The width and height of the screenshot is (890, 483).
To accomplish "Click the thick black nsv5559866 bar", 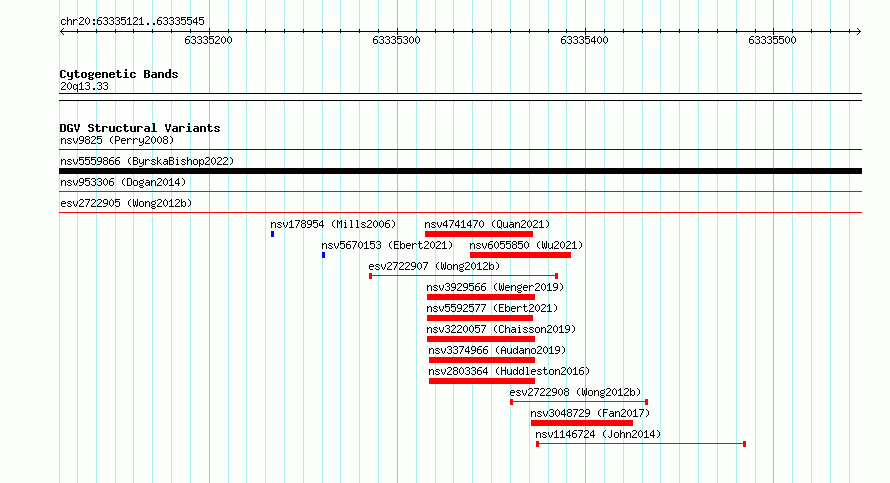I will point(460,171).
